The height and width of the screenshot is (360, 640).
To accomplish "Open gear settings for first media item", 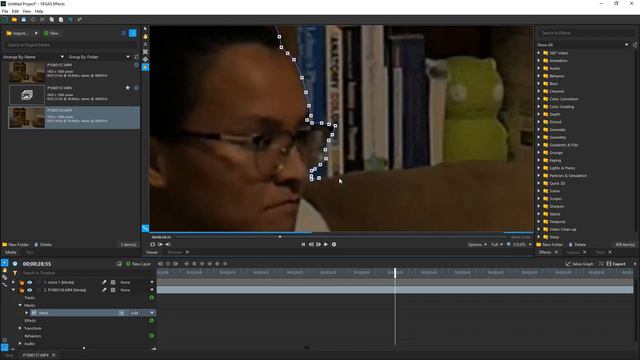I will tap(136, 65).
